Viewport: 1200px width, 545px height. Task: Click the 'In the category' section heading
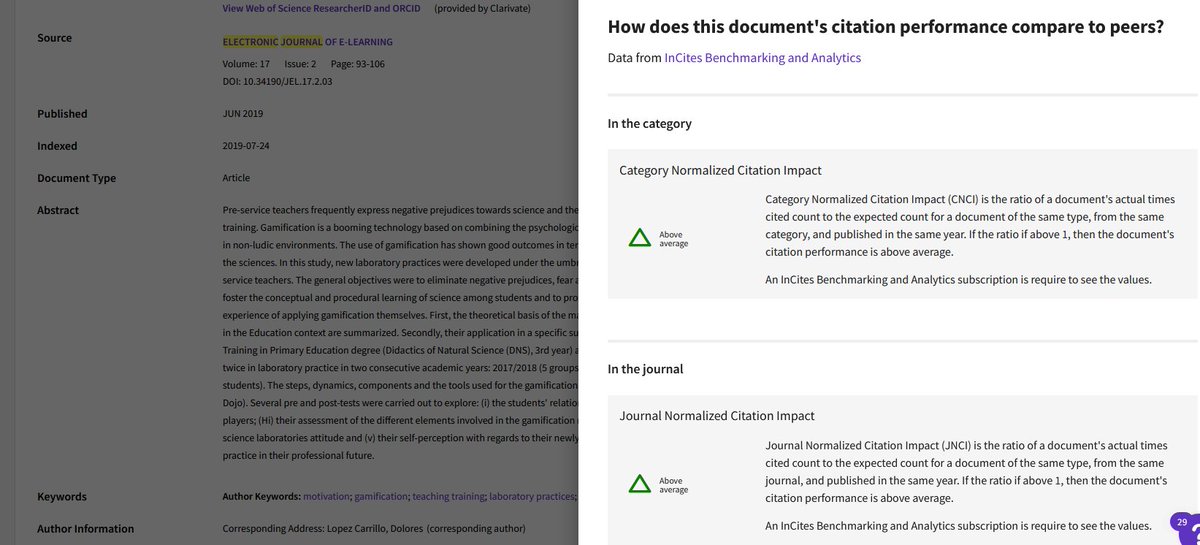click(650, 124)
